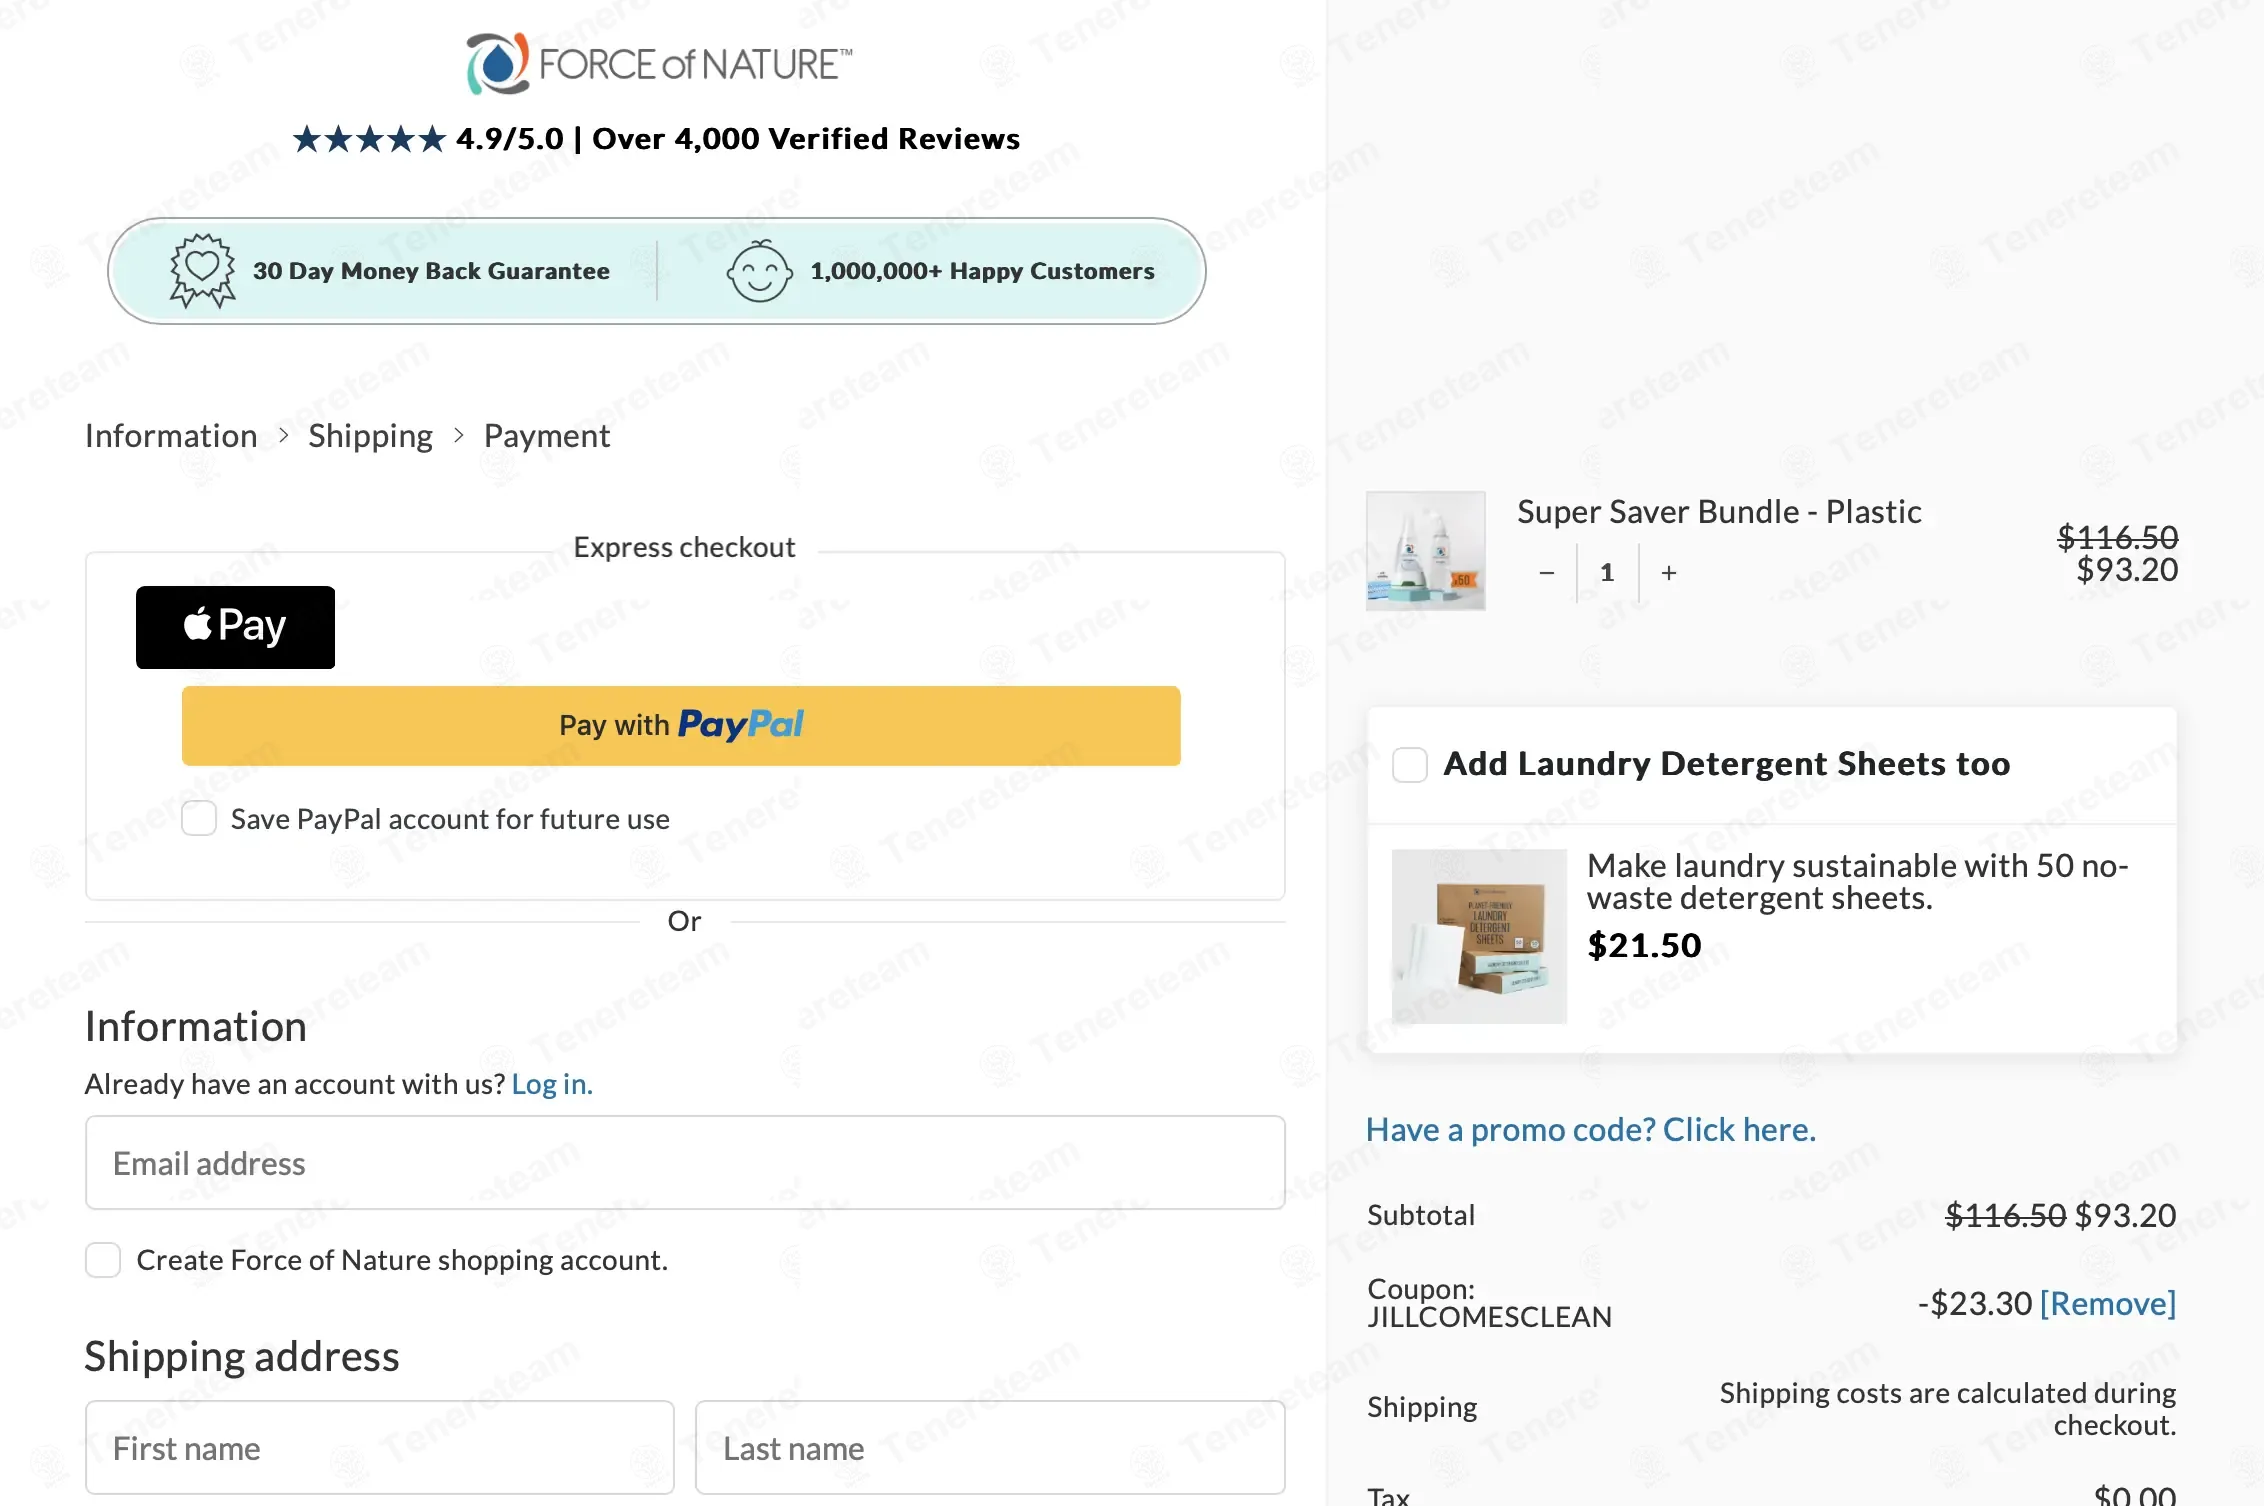Click the laundry detergent sheets product image
Image resolution: width=2264 pixels, height=1506 pixels.
pyautogui.click(x=1479, y=936)
